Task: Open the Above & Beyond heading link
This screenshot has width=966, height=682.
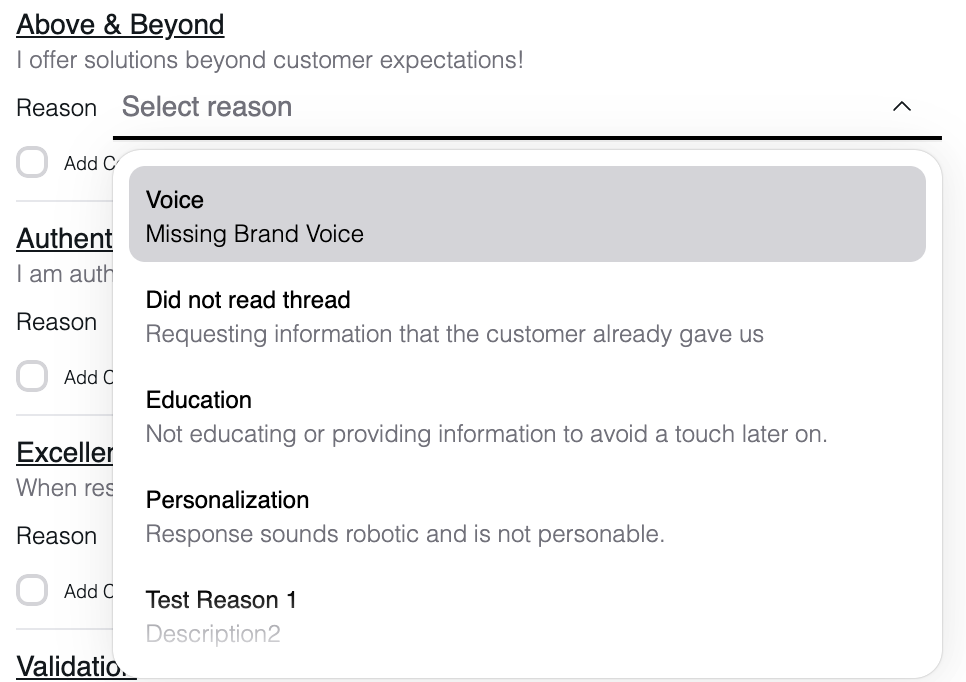Action: [x=120, y=24]
